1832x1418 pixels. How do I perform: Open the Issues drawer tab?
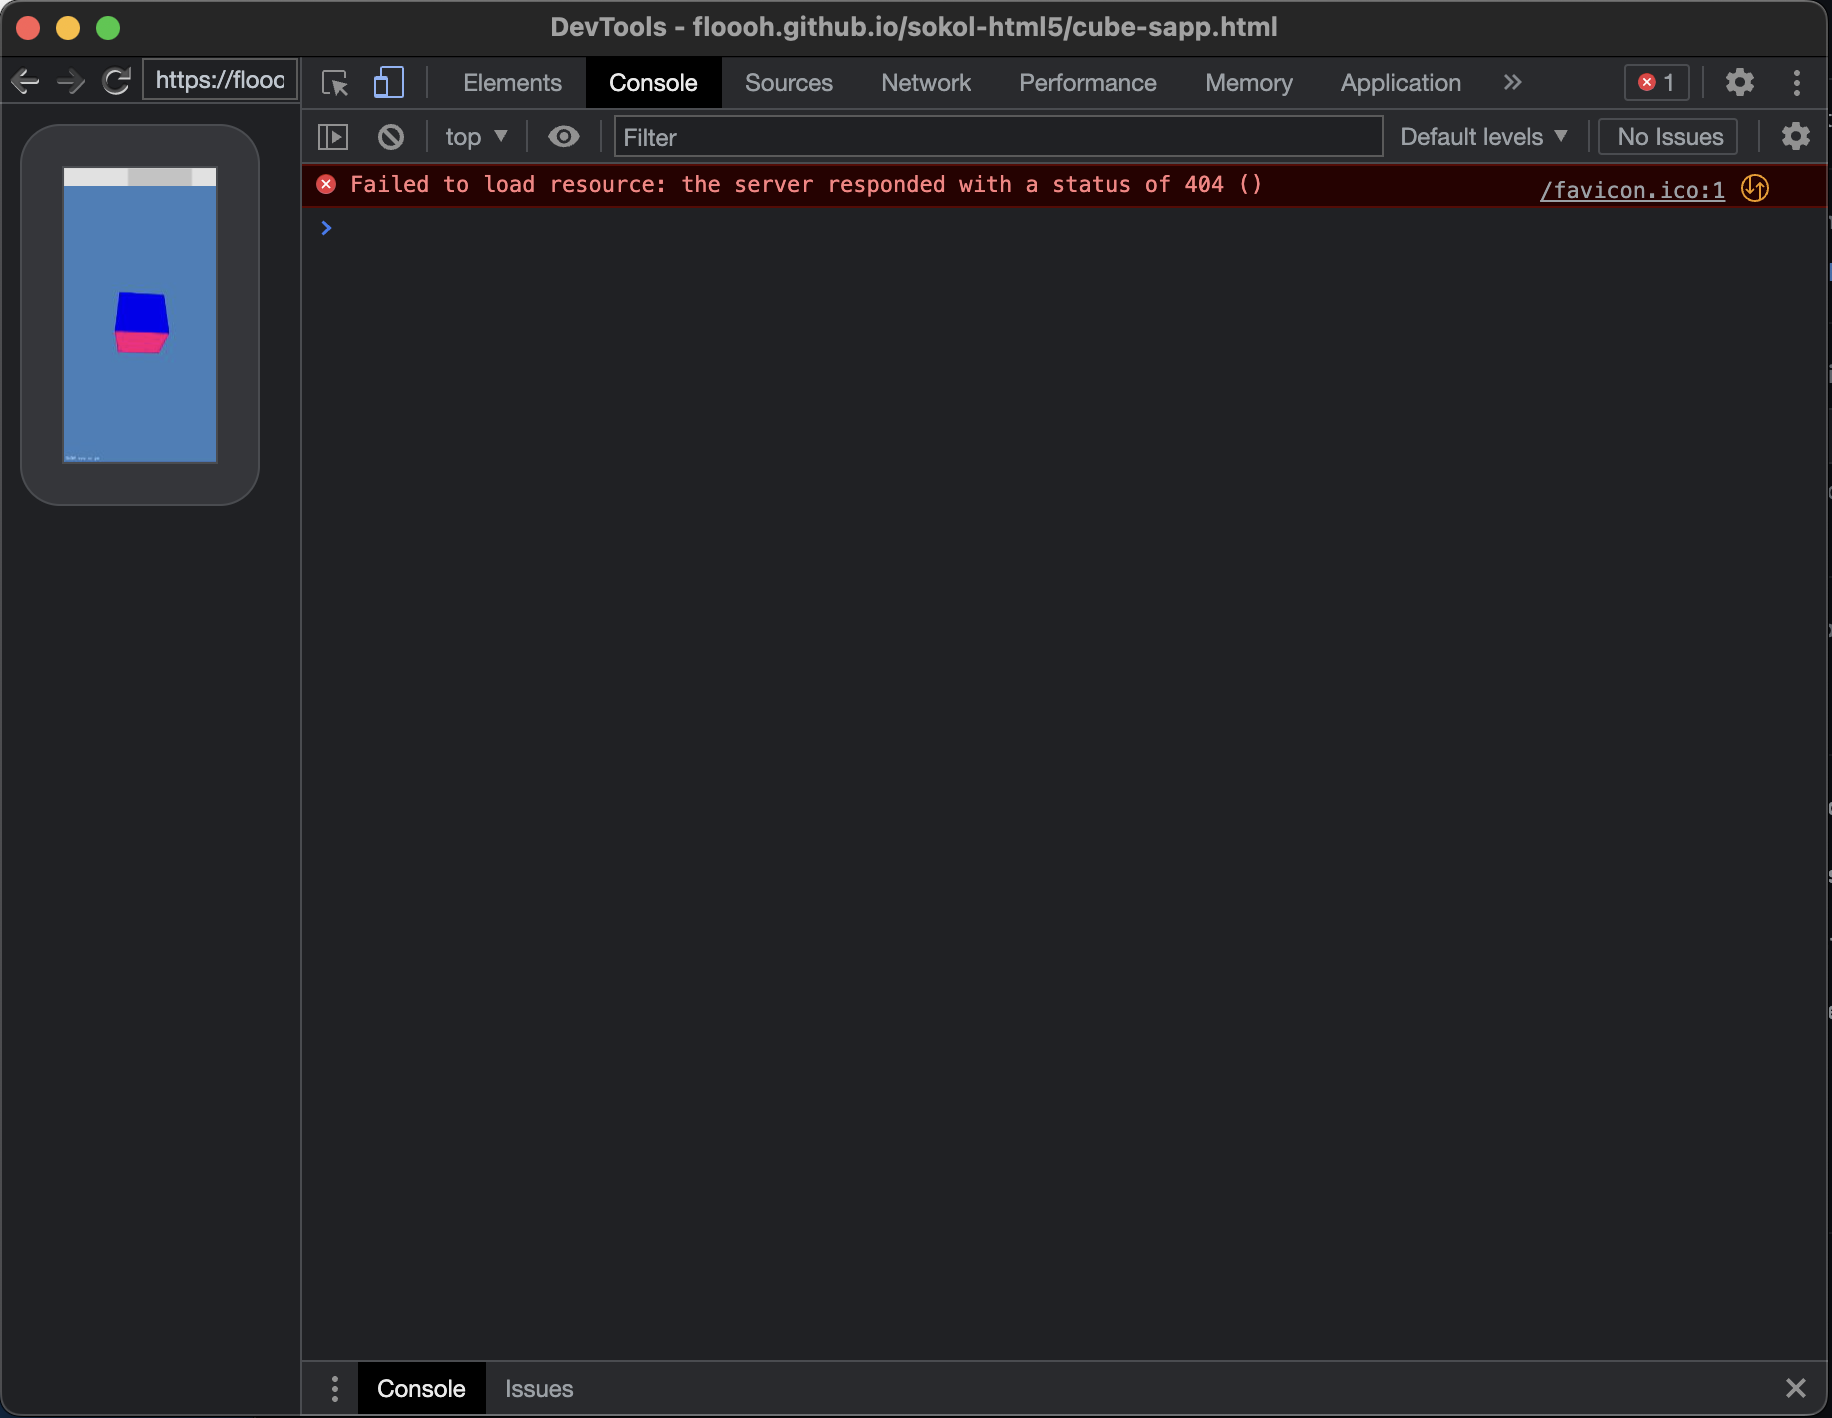pyautogui.click(x=539, y=1389)
